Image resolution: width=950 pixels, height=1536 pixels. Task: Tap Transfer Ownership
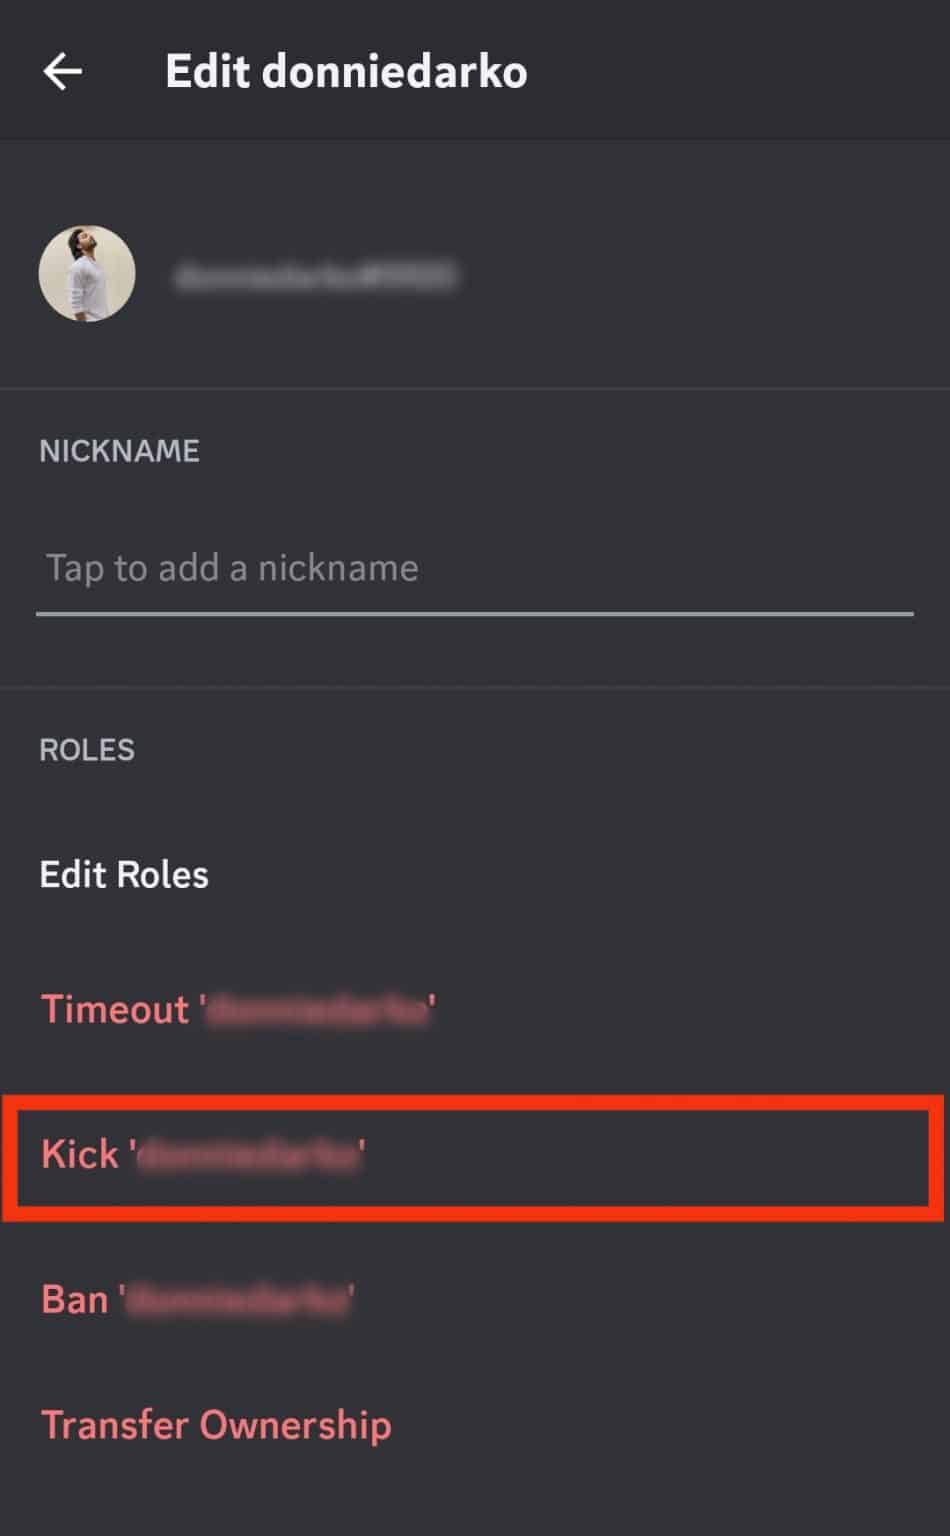click(x=215, y=1425)
